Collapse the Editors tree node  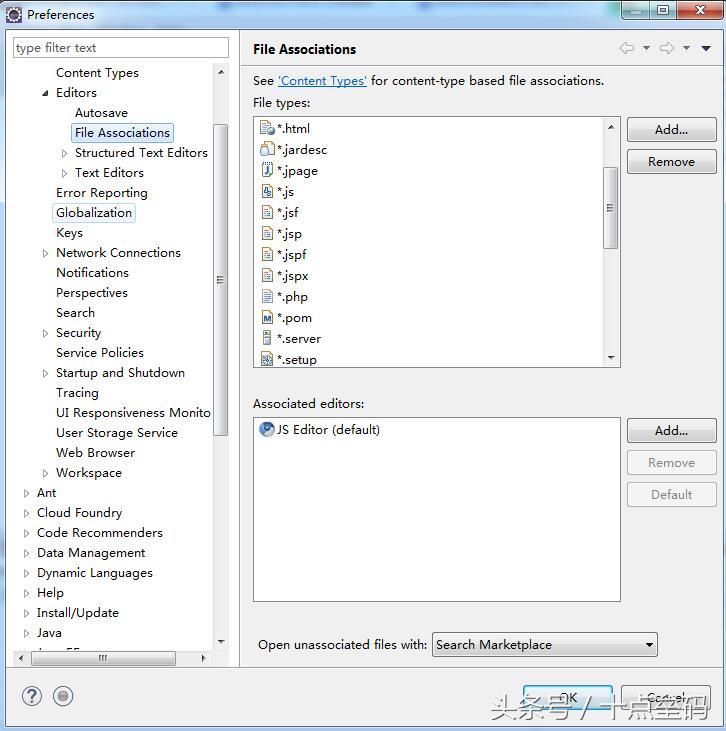tap(45, 93)
